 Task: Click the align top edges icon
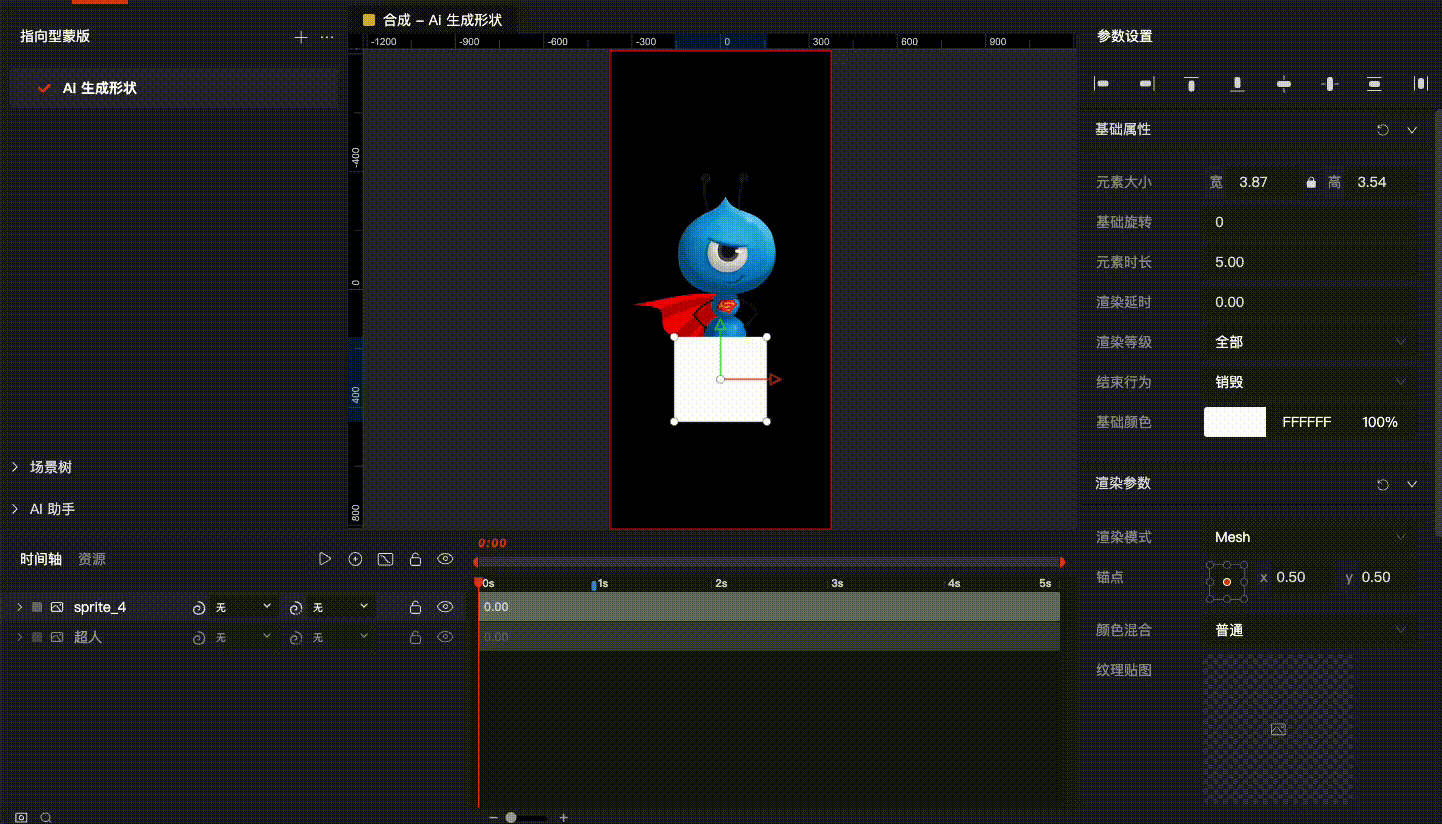click(x=1191, y=84)
